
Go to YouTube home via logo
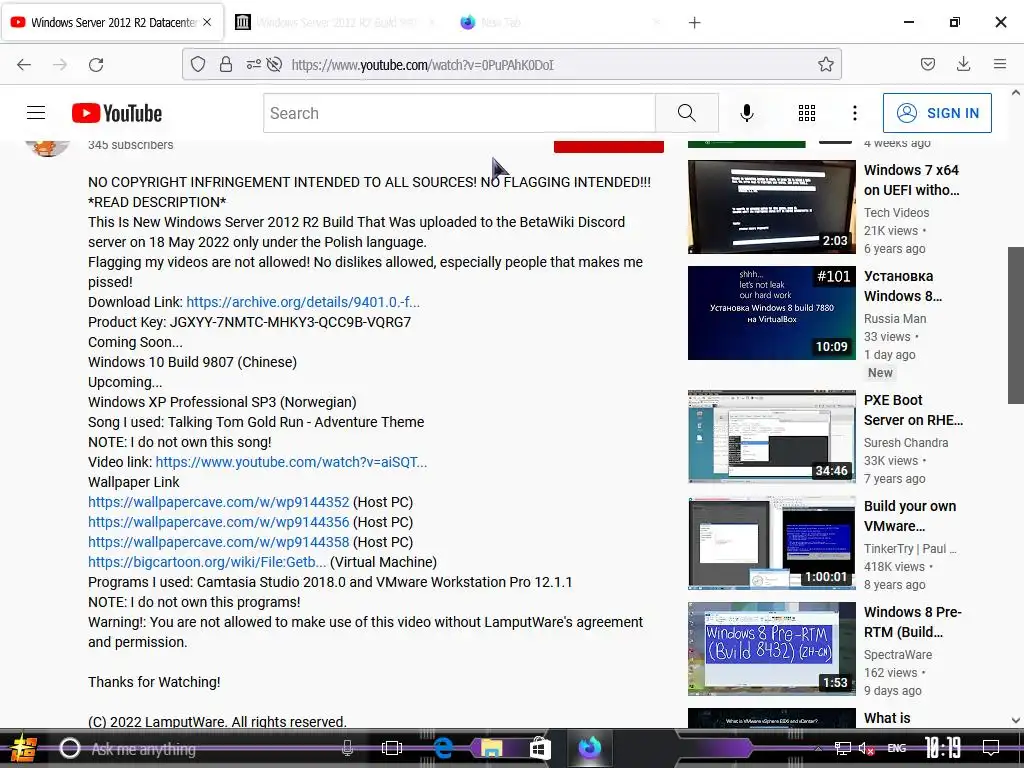coord(117,113)
